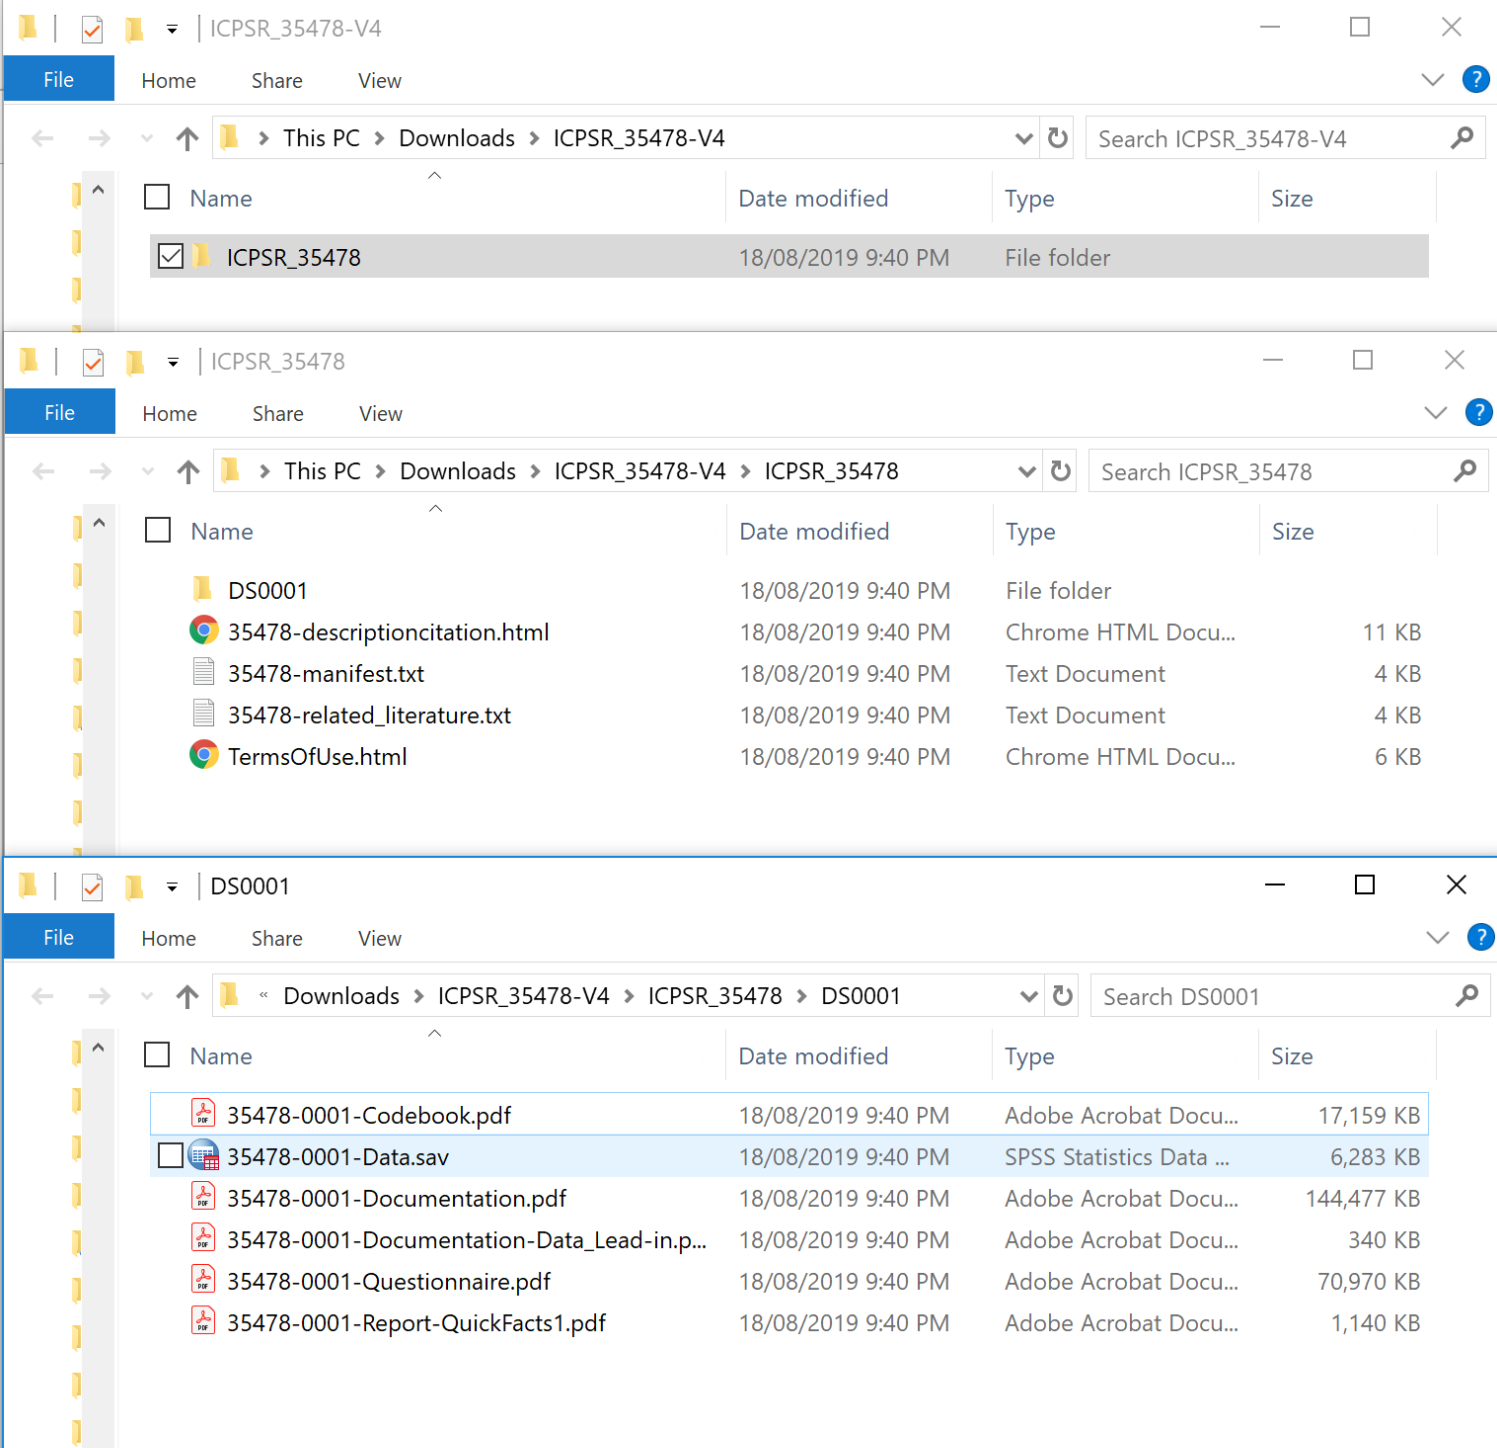
Task: Click the ICPSR_35478 folder icon in top window
Action: [202, 255]
